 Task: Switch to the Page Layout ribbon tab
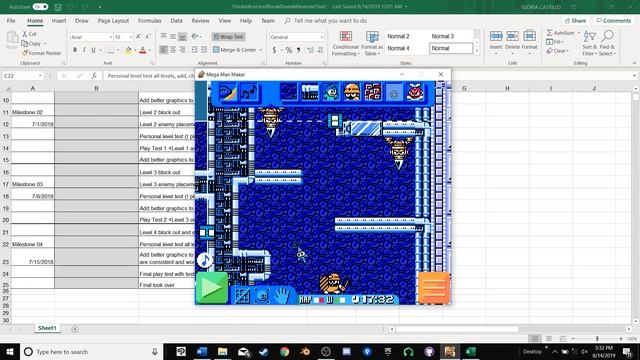[113, 20]
